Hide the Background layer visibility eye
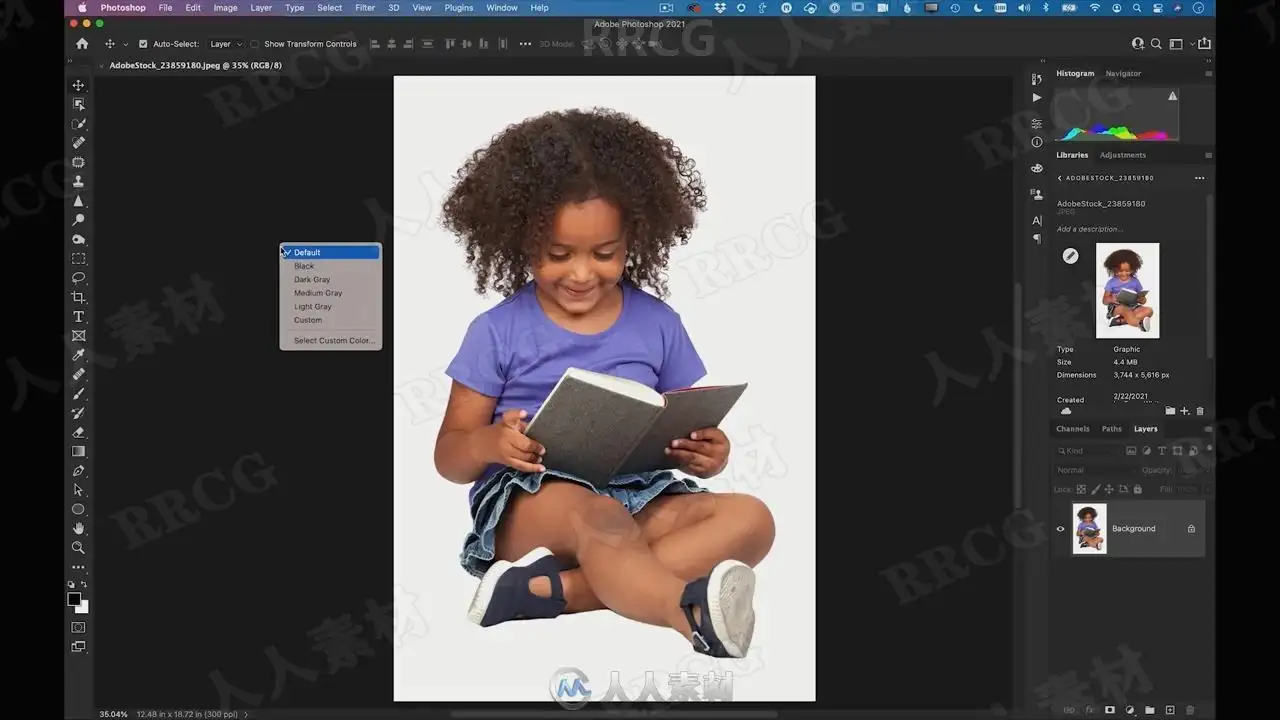The height and width of the screenshot is (720, 1280). (1061, 529)
